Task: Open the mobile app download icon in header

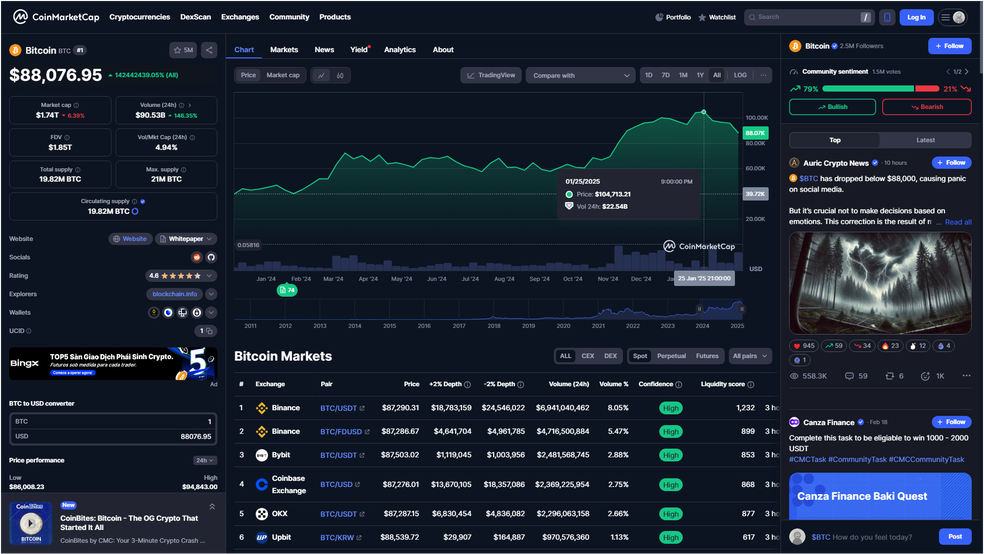Action: tap(887, 18)
